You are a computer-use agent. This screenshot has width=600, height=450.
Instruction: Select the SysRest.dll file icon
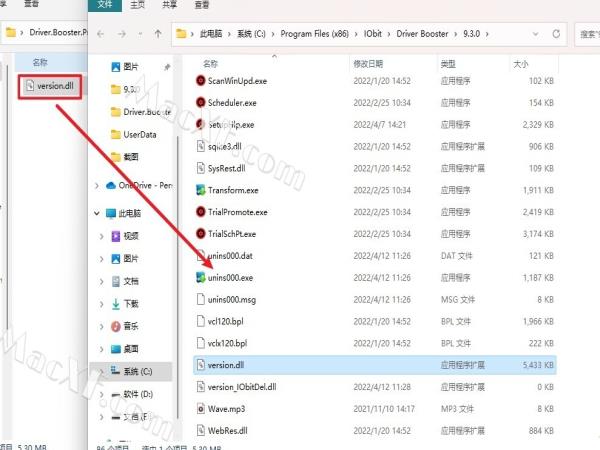[201, 168]
